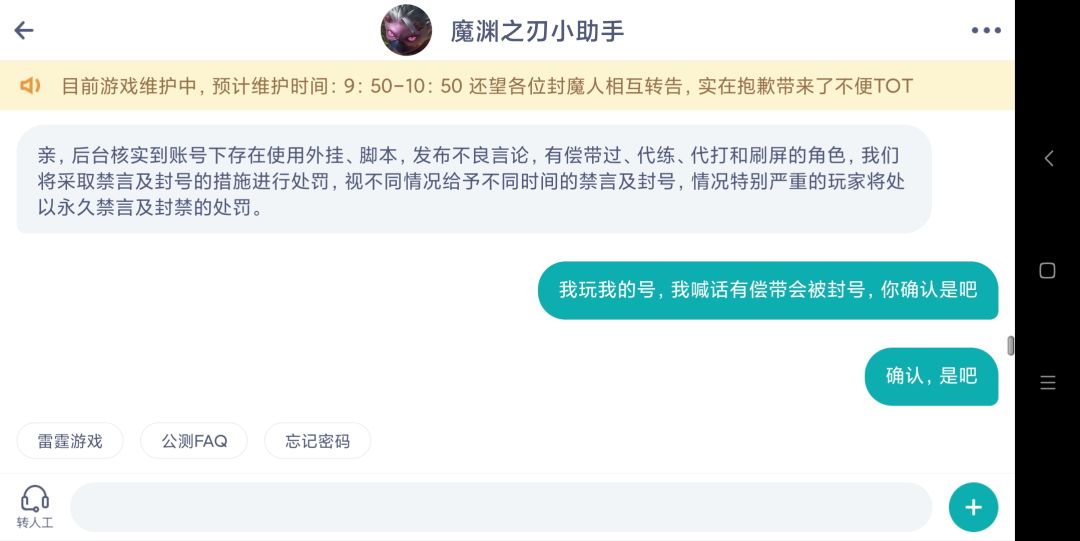Tap the 转人工 label text

tap(35, 522)
